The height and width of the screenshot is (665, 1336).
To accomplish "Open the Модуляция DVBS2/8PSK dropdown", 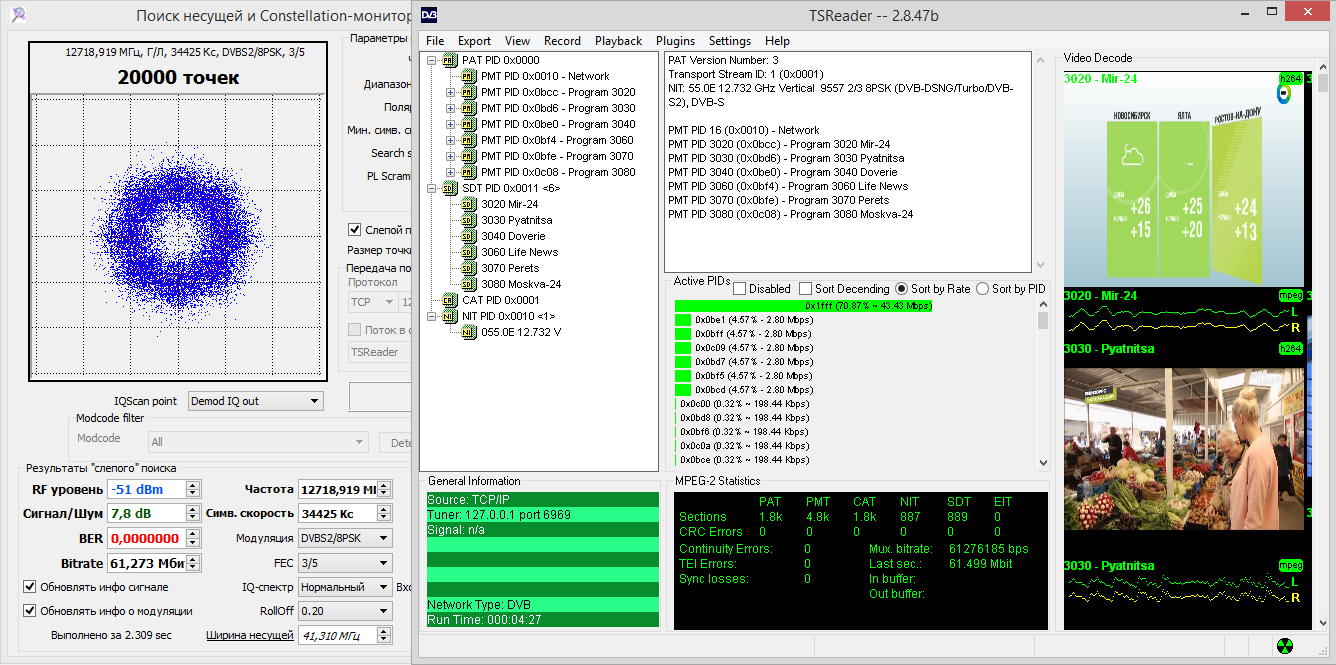I will coord(345,538).
